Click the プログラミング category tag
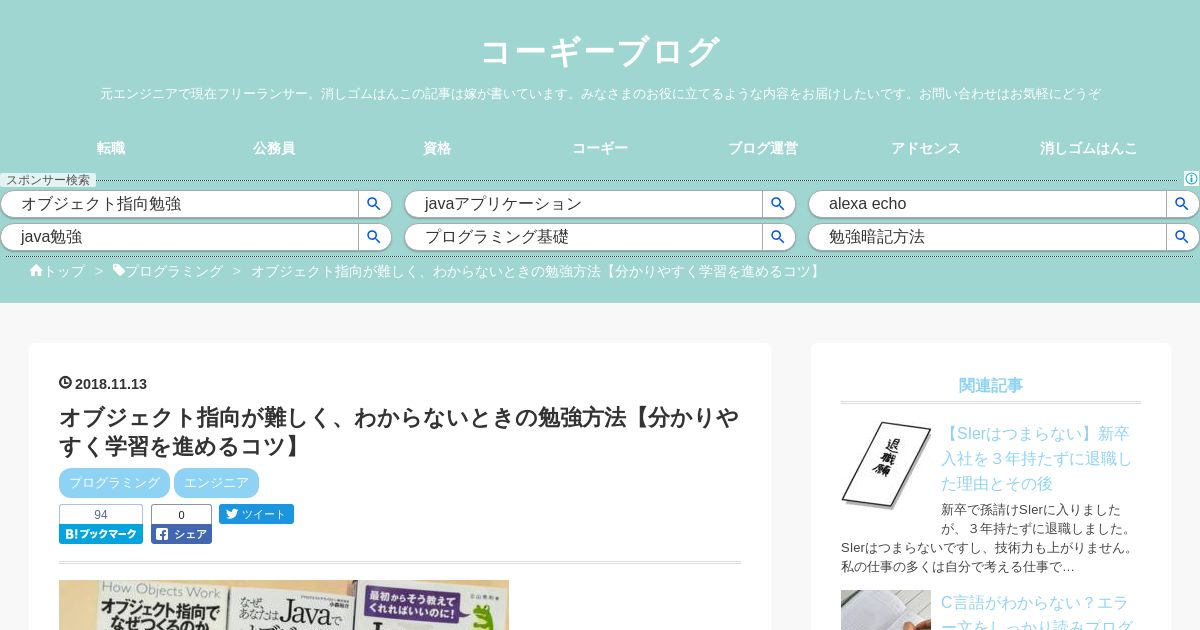Image resolution: width=1200 pixels, height=630 pixels. pos(114,483)
